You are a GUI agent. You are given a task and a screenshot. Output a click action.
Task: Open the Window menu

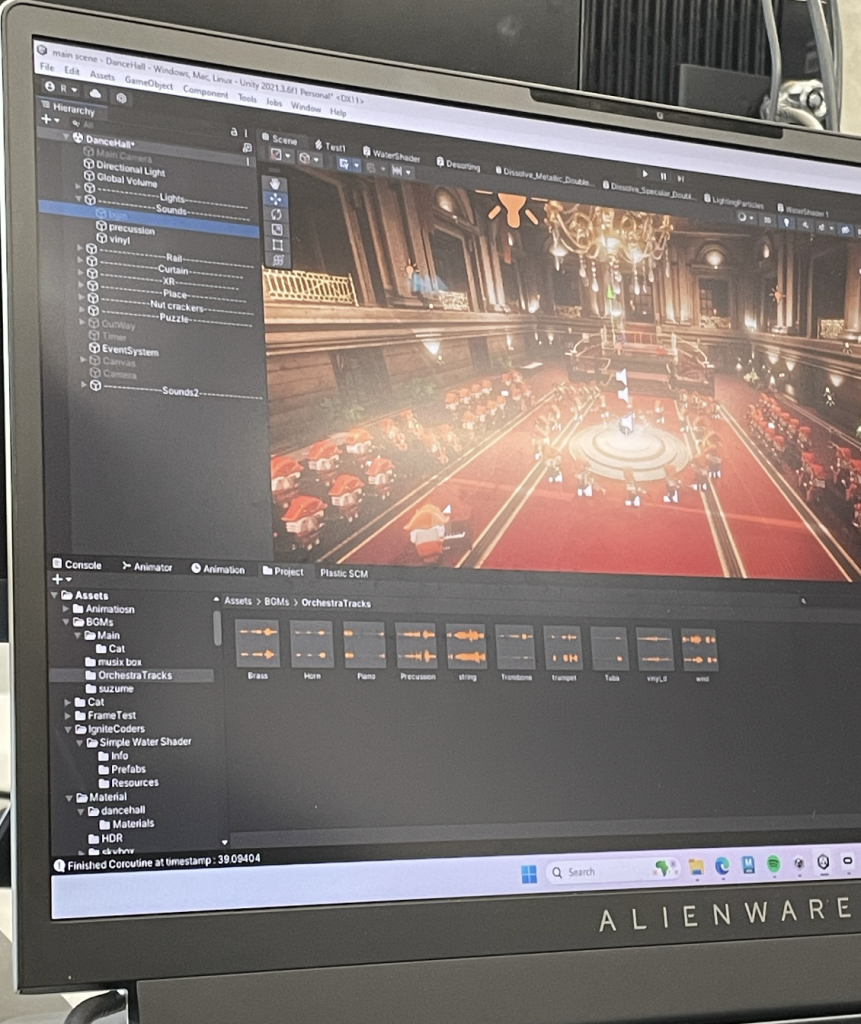(x=306, y=107)
